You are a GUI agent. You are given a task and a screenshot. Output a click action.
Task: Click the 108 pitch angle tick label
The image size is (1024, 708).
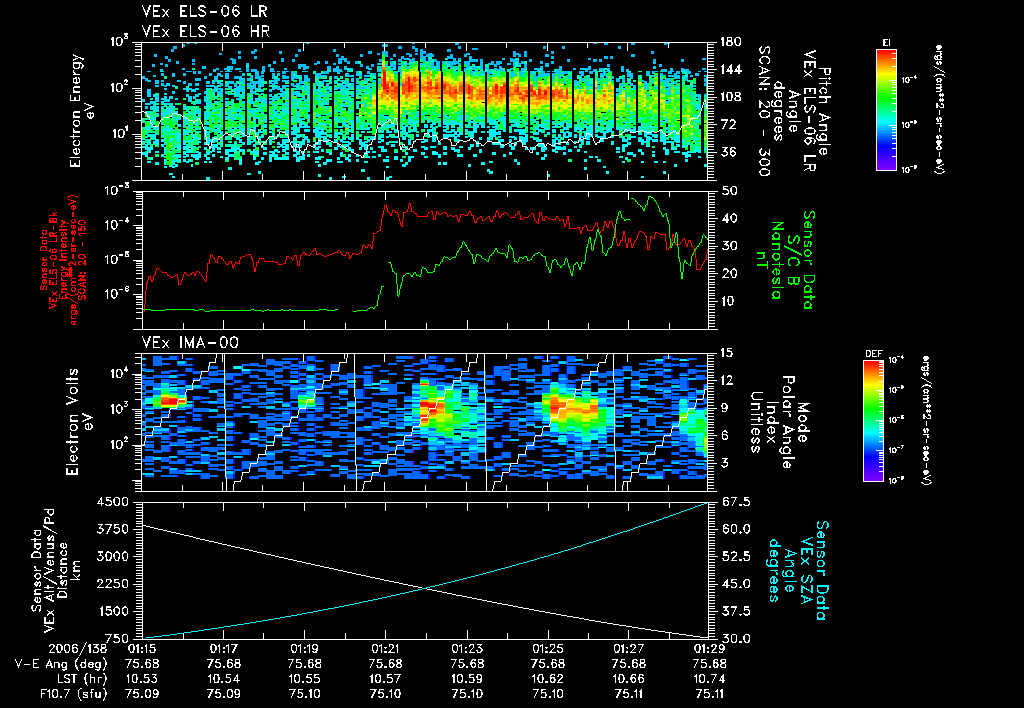click(731, 97)
